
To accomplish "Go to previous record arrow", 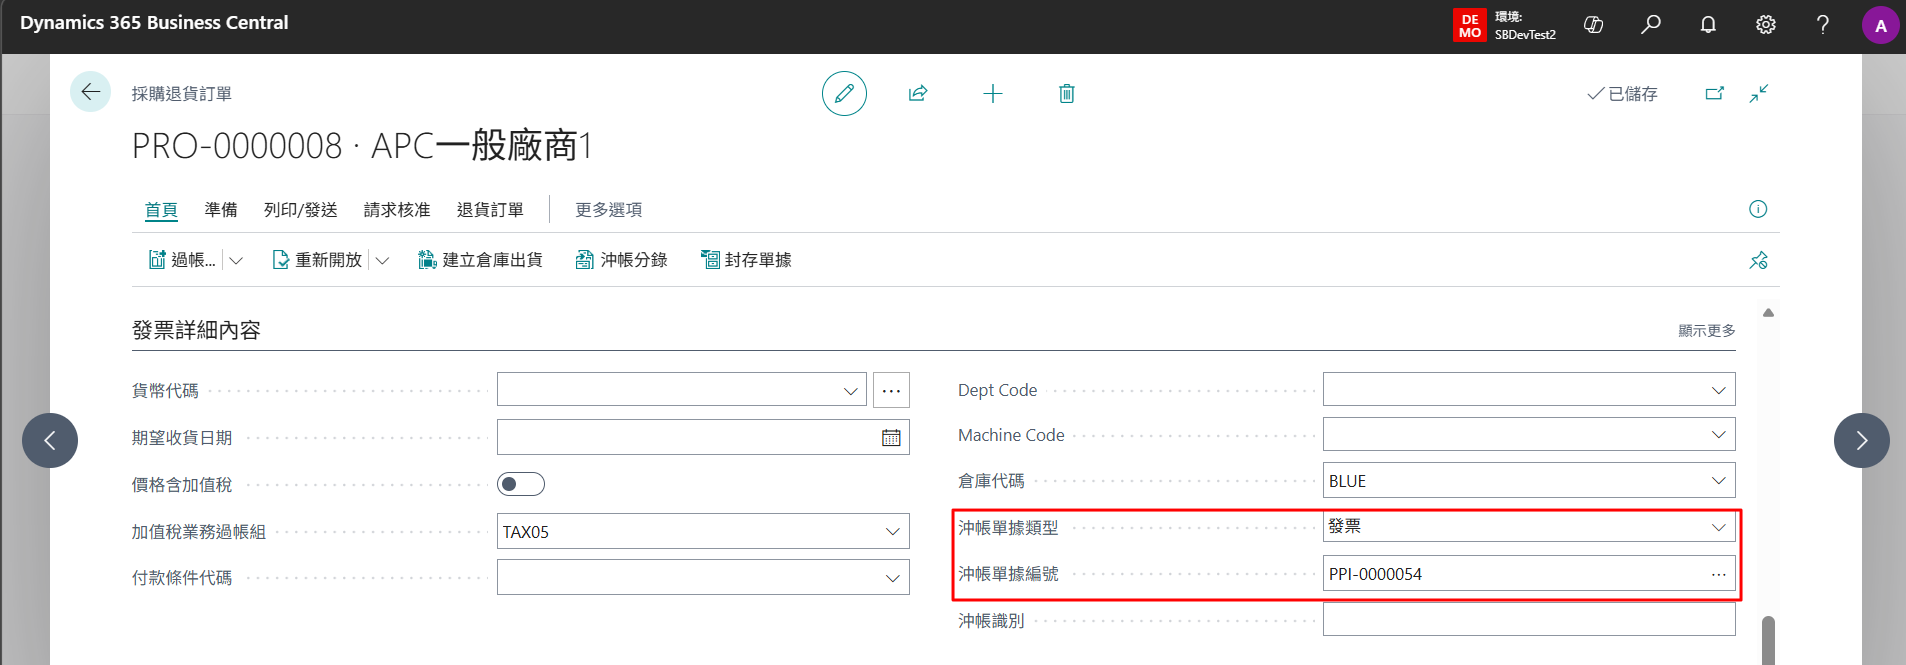I will coord(50,440).
